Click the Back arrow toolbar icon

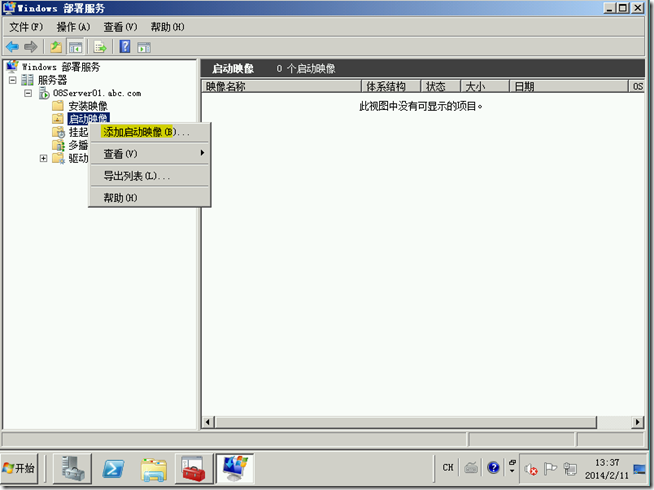13,47
